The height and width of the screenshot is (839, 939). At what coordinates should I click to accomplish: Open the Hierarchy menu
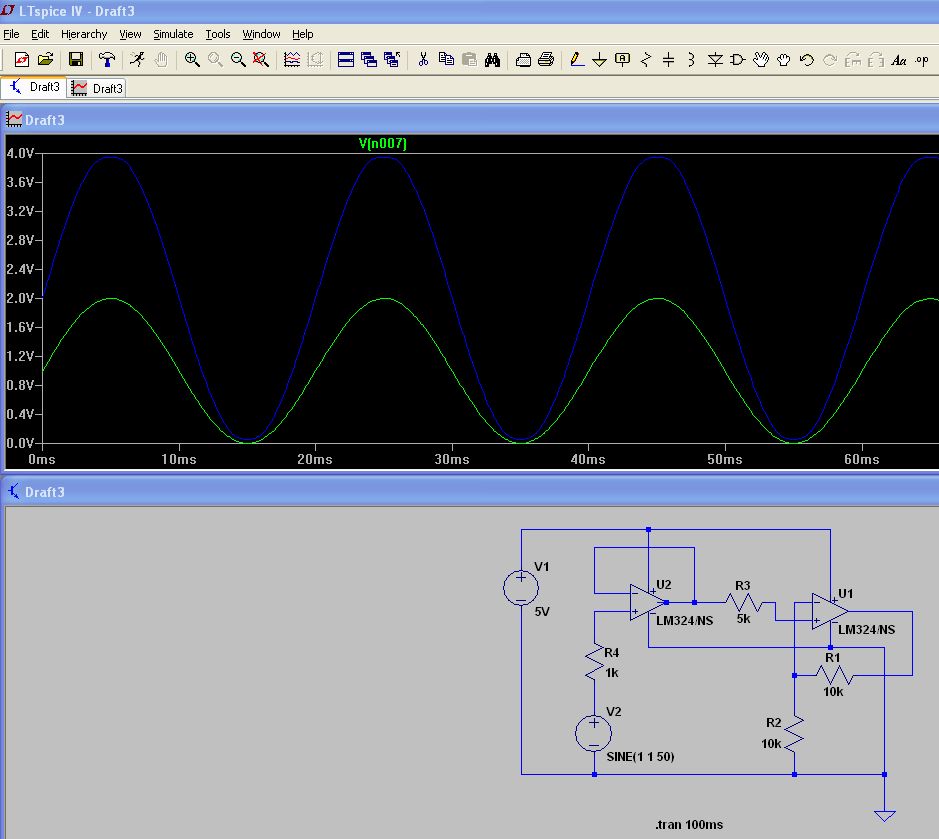click(x=84, y=34)
